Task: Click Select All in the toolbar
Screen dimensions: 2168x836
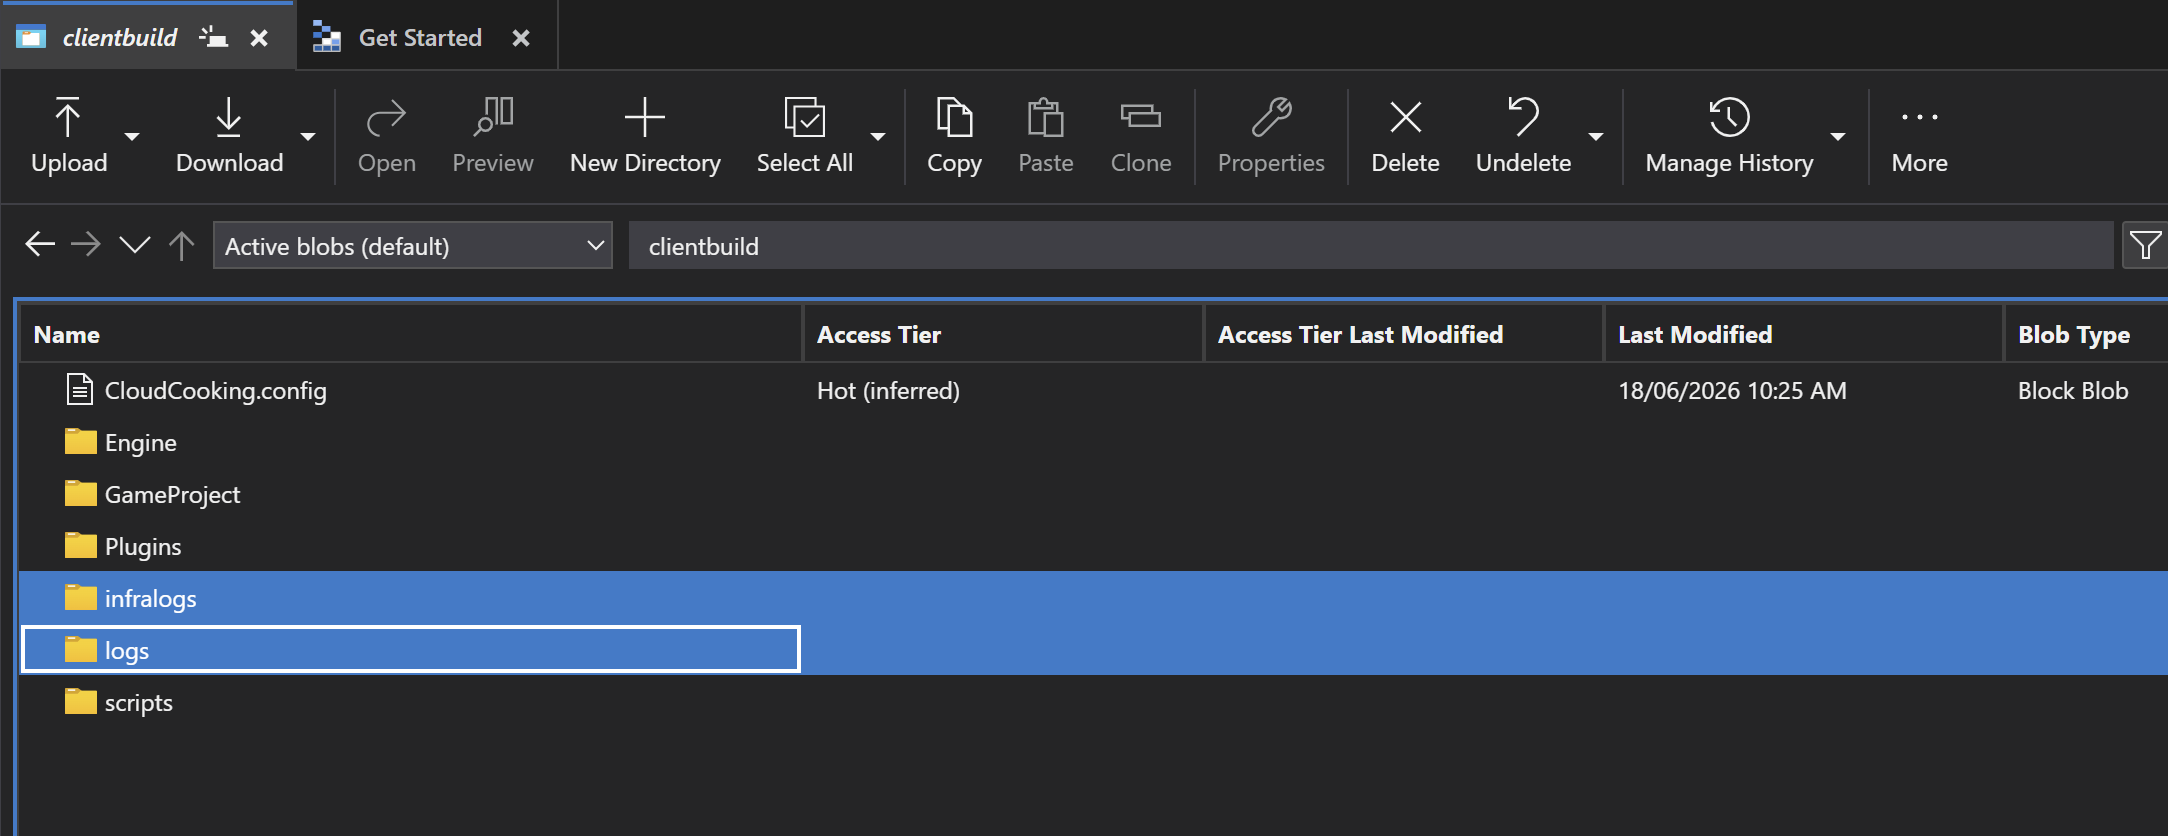Action: [x=805, y=136]
